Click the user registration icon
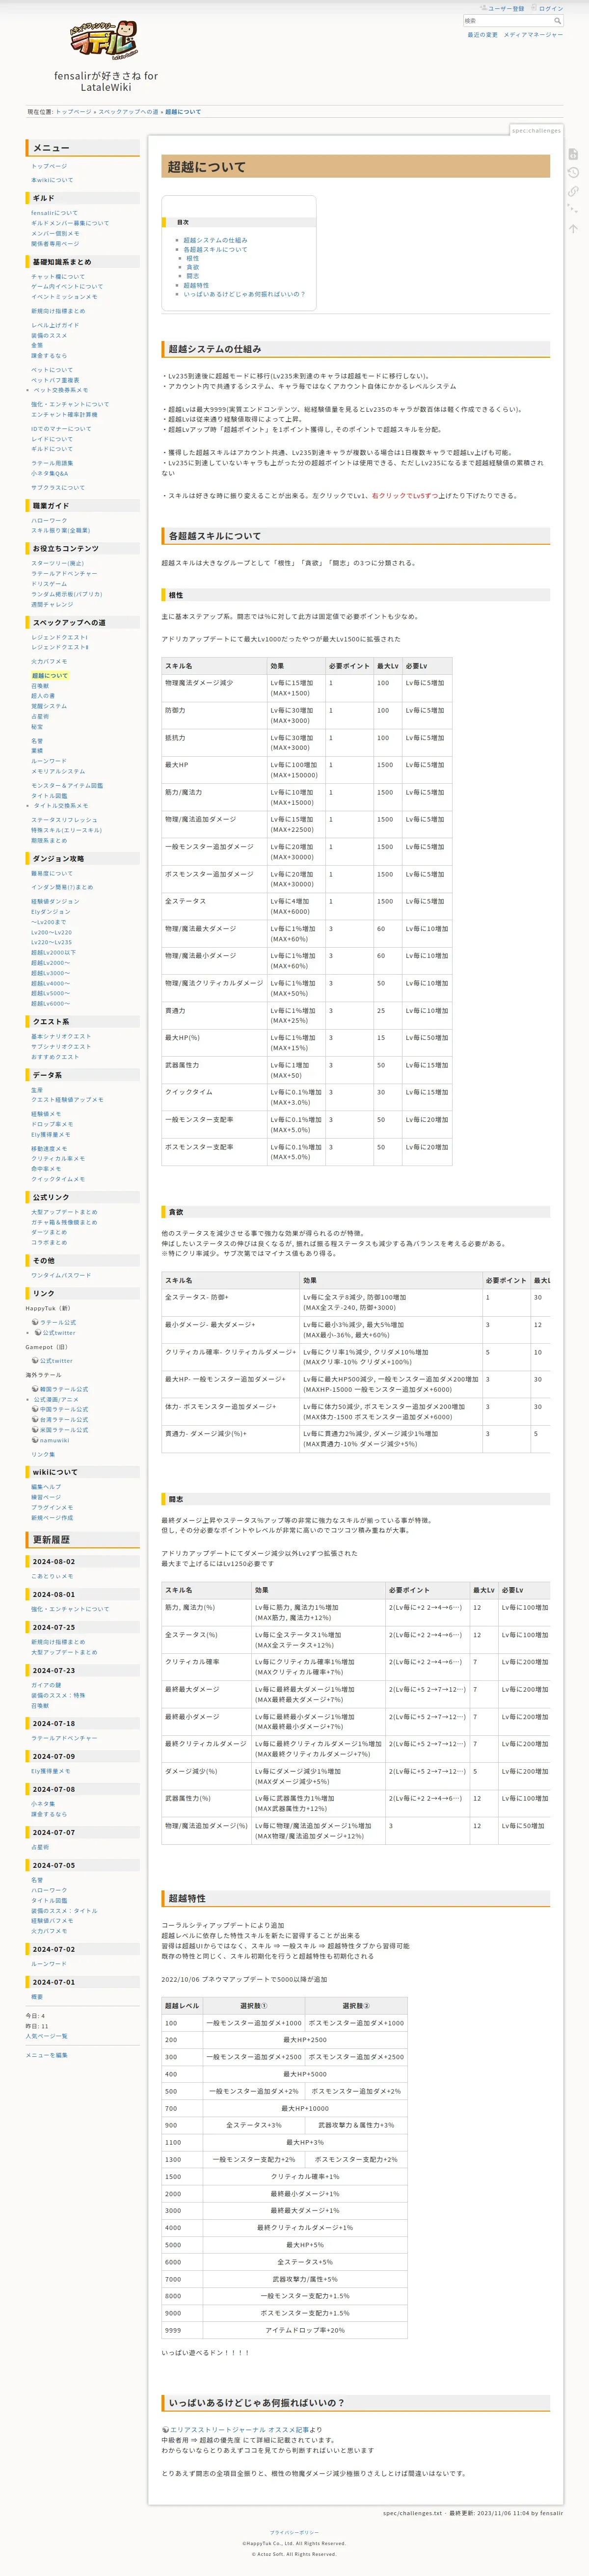This screenshot has width=589, height=2576. (483, 8)
